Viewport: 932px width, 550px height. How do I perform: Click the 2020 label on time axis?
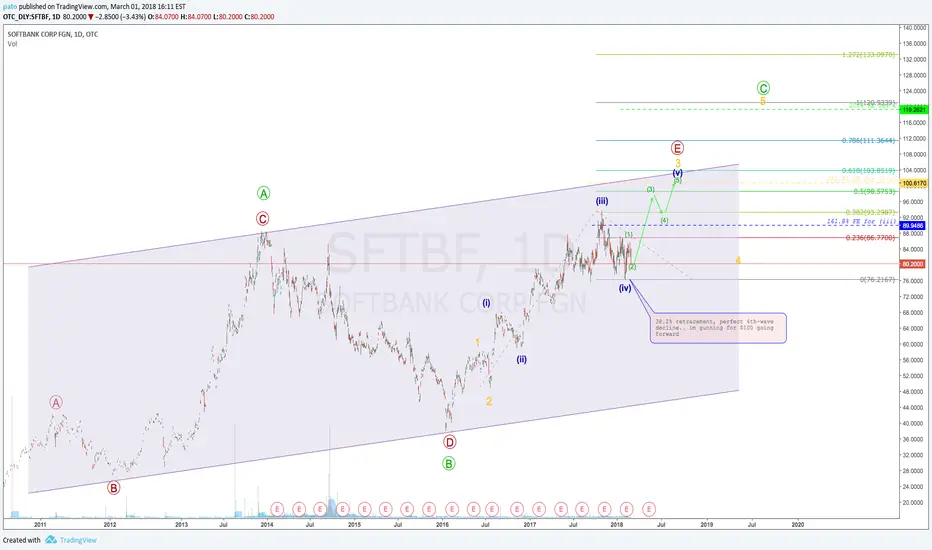798,524
